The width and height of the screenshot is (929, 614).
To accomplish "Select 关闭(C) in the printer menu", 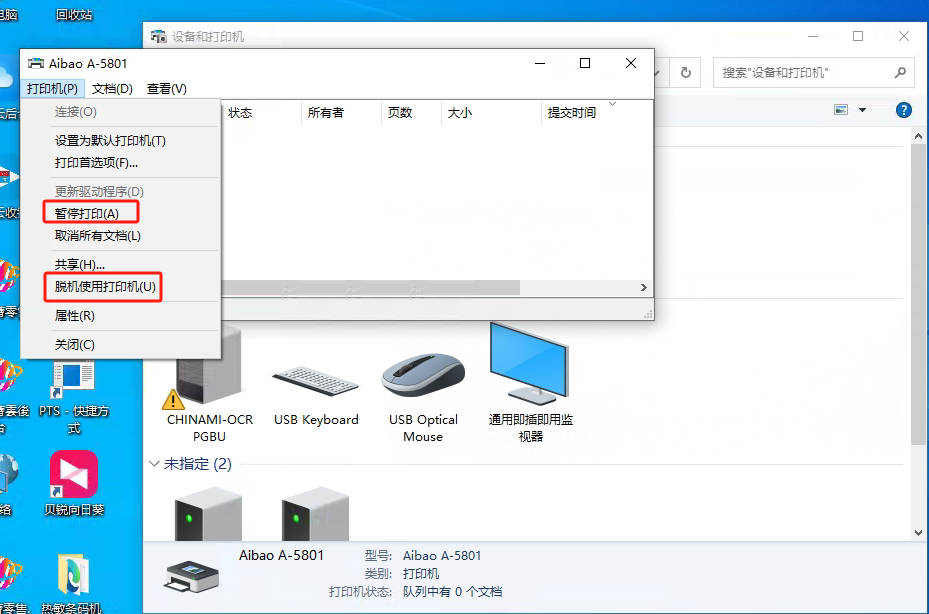I will click(75, 344).
